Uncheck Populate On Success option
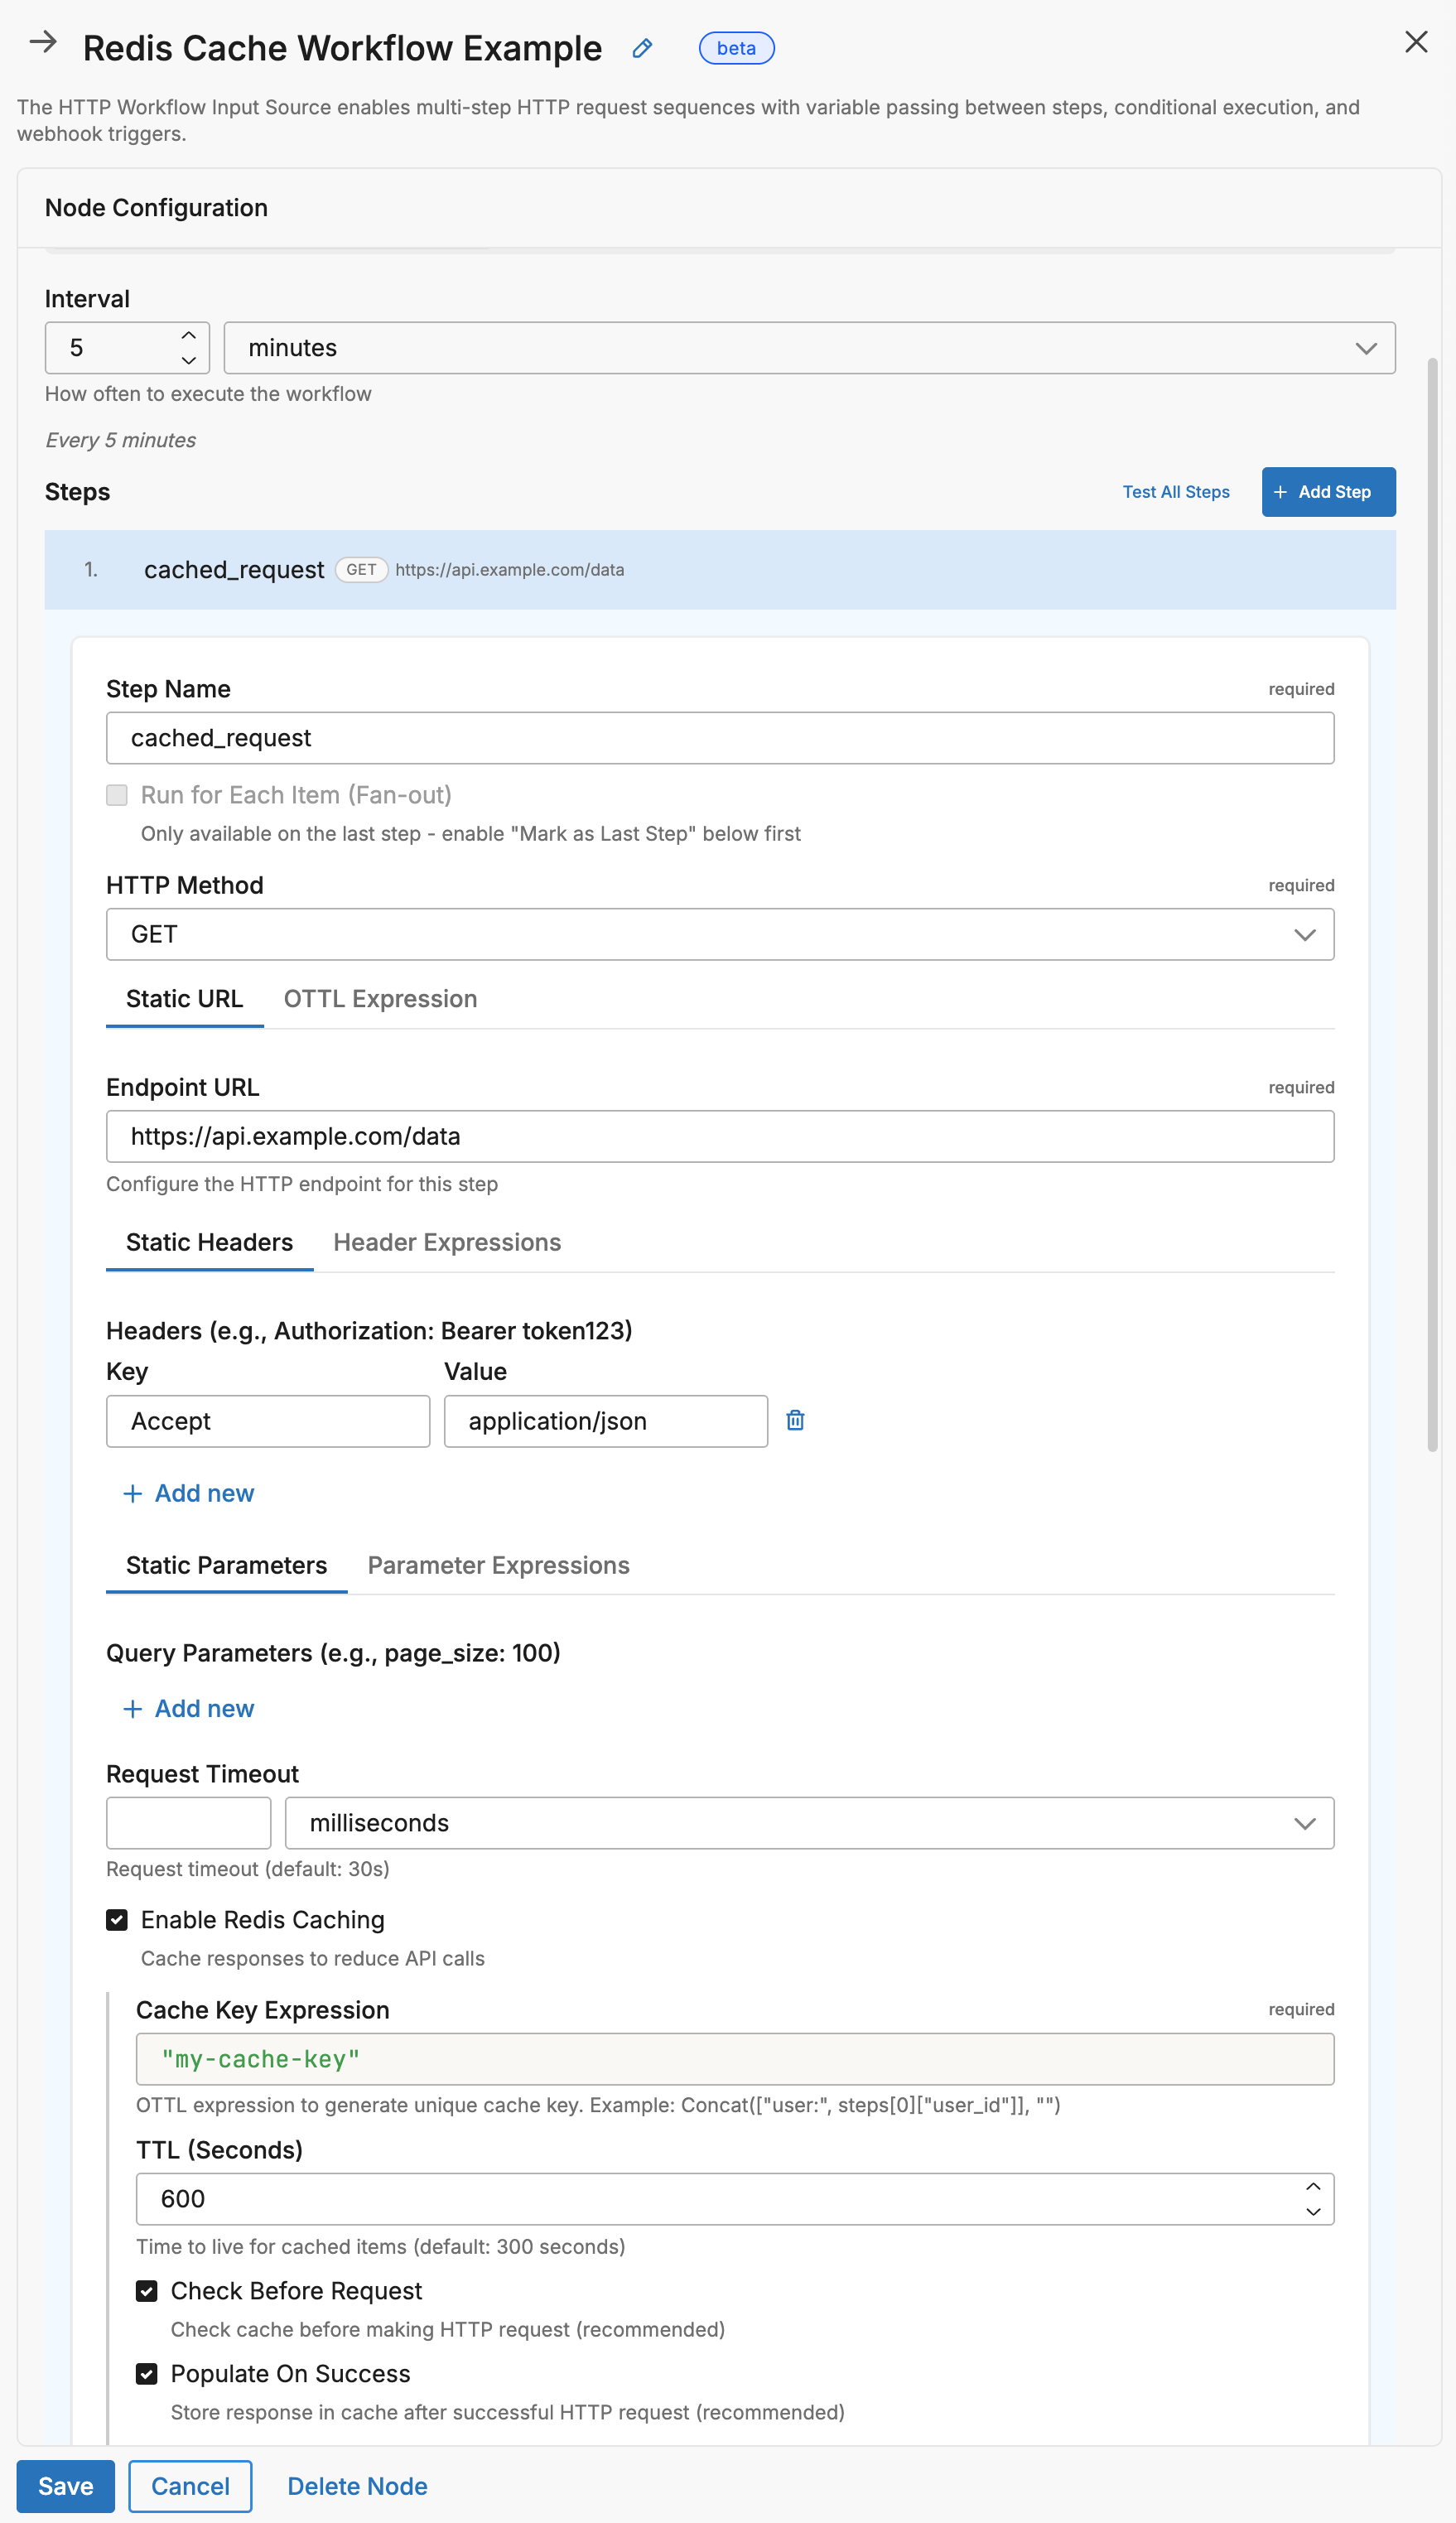 tap(147, 2374)
